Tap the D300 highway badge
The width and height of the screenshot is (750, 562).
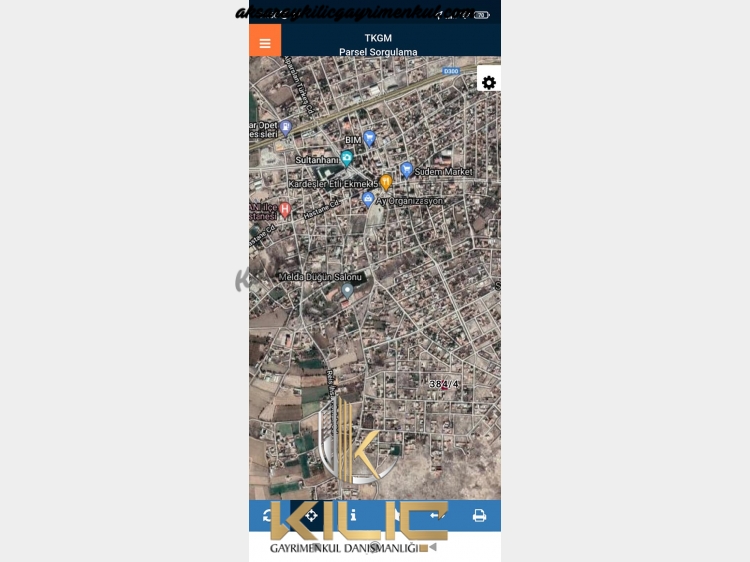451,71
